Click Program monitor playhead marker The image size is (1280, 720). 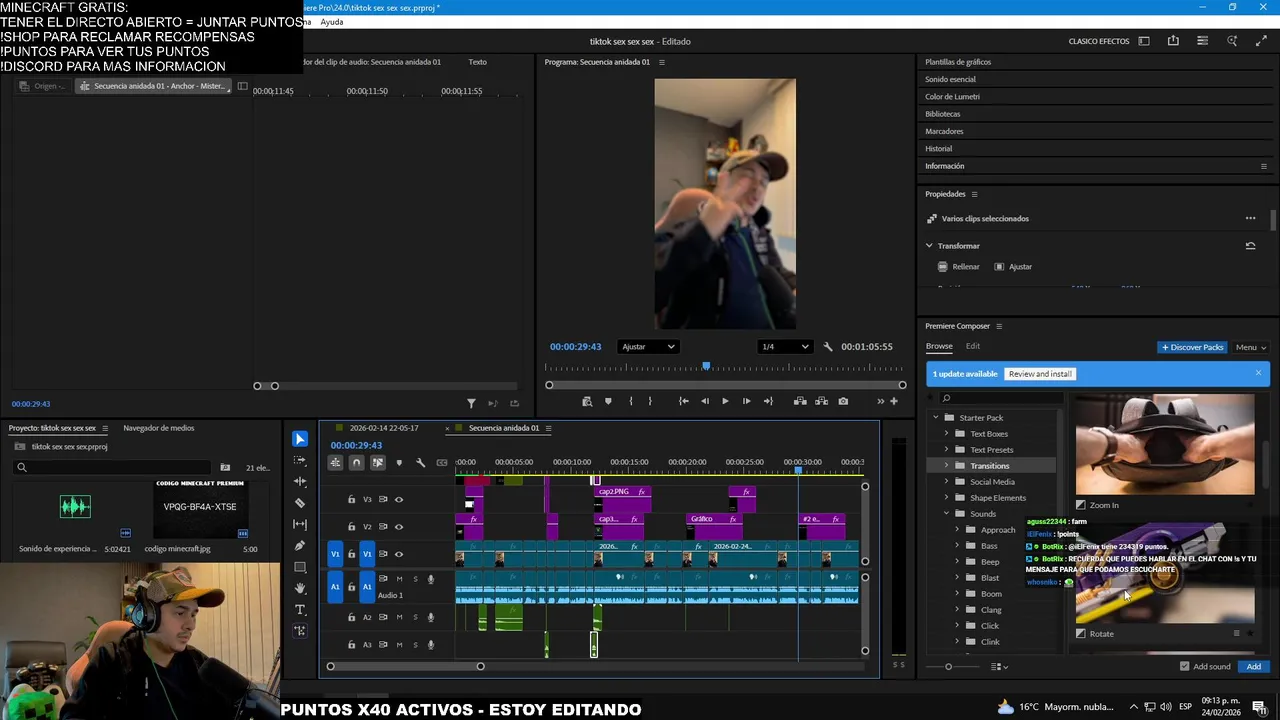coord(706,367)
